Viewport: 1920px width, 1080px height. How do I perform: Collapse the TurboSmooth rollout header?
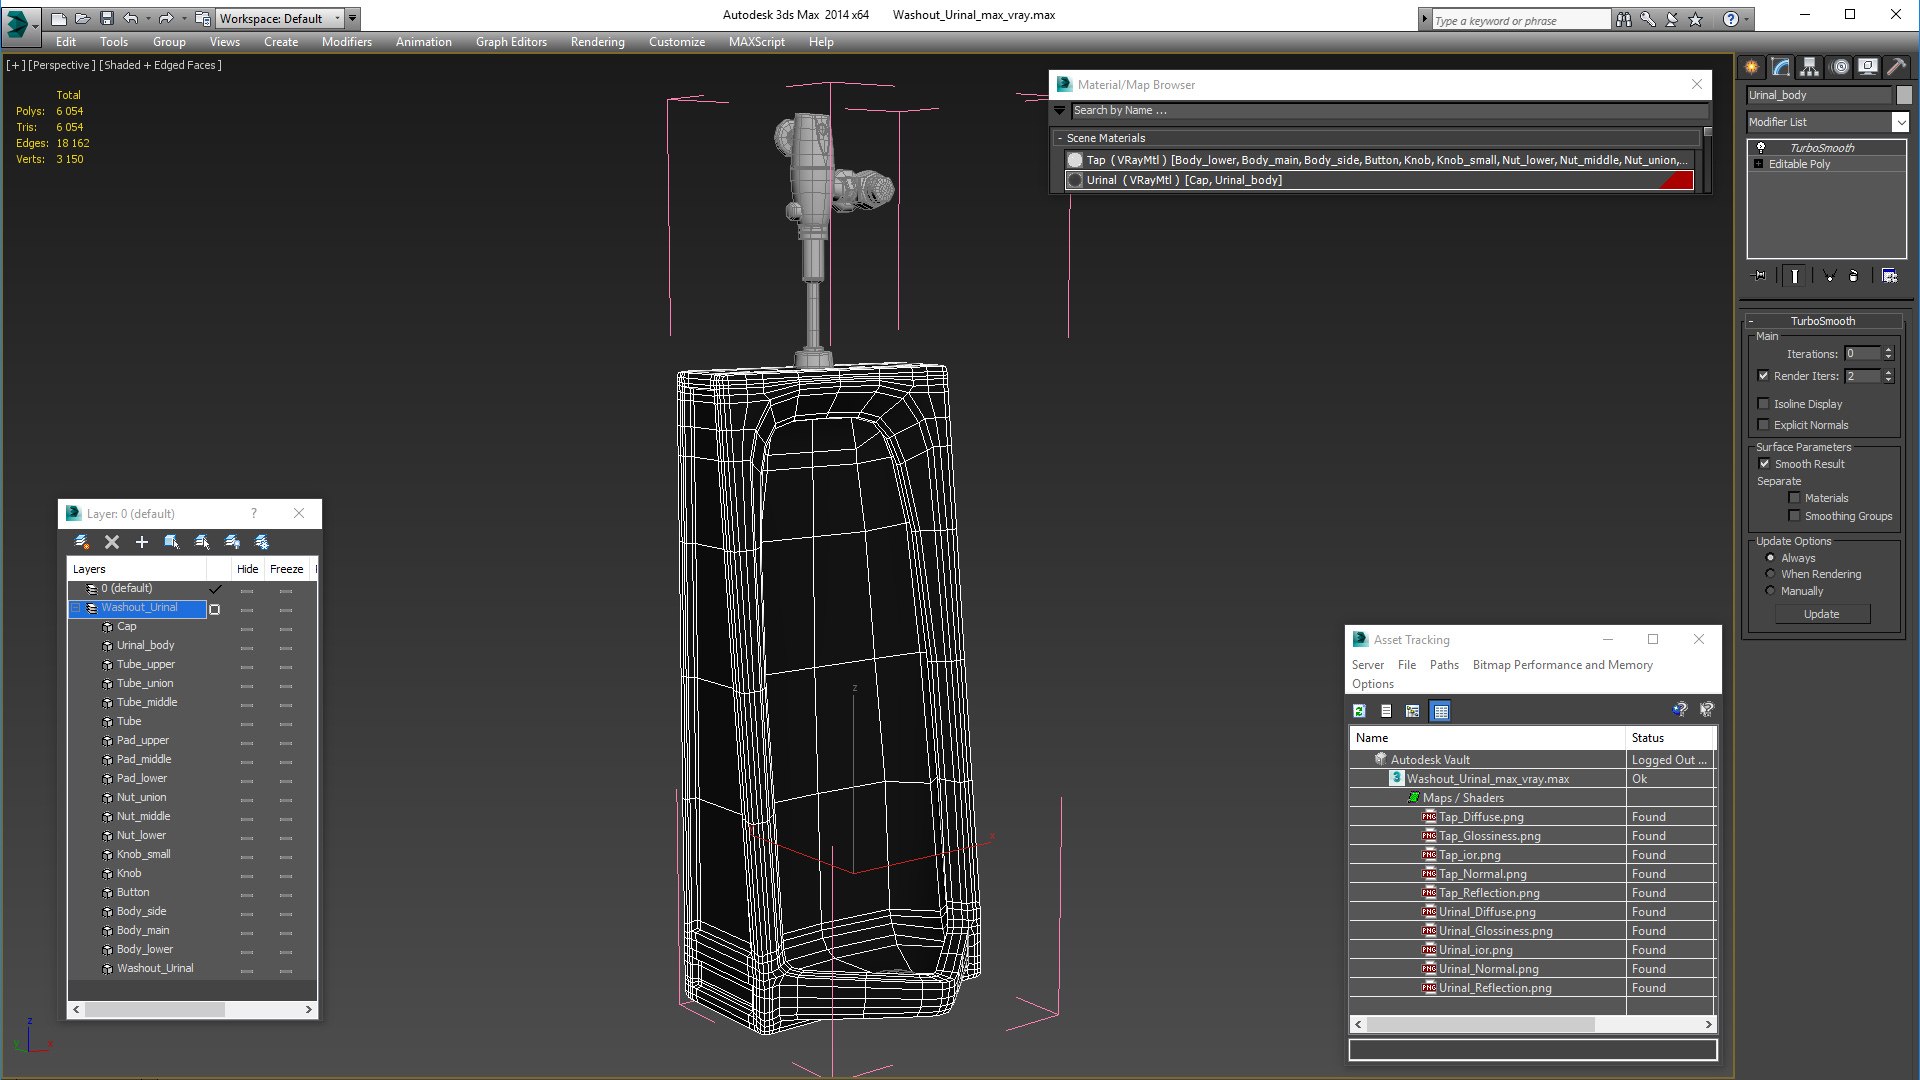pos(1822,321)
